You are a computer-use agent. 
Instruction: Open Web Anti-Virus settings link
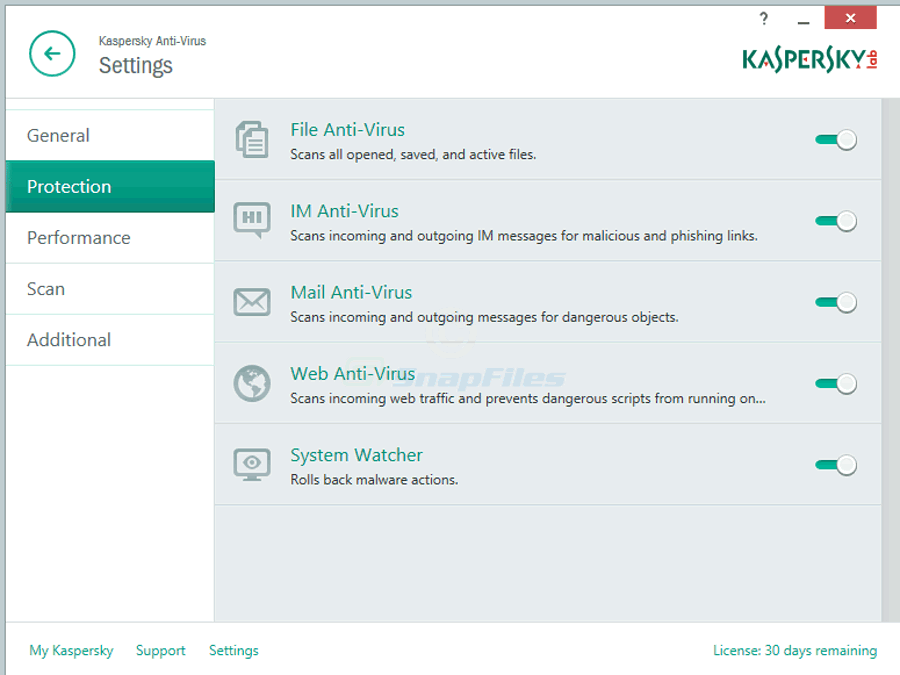click(352, 374)
